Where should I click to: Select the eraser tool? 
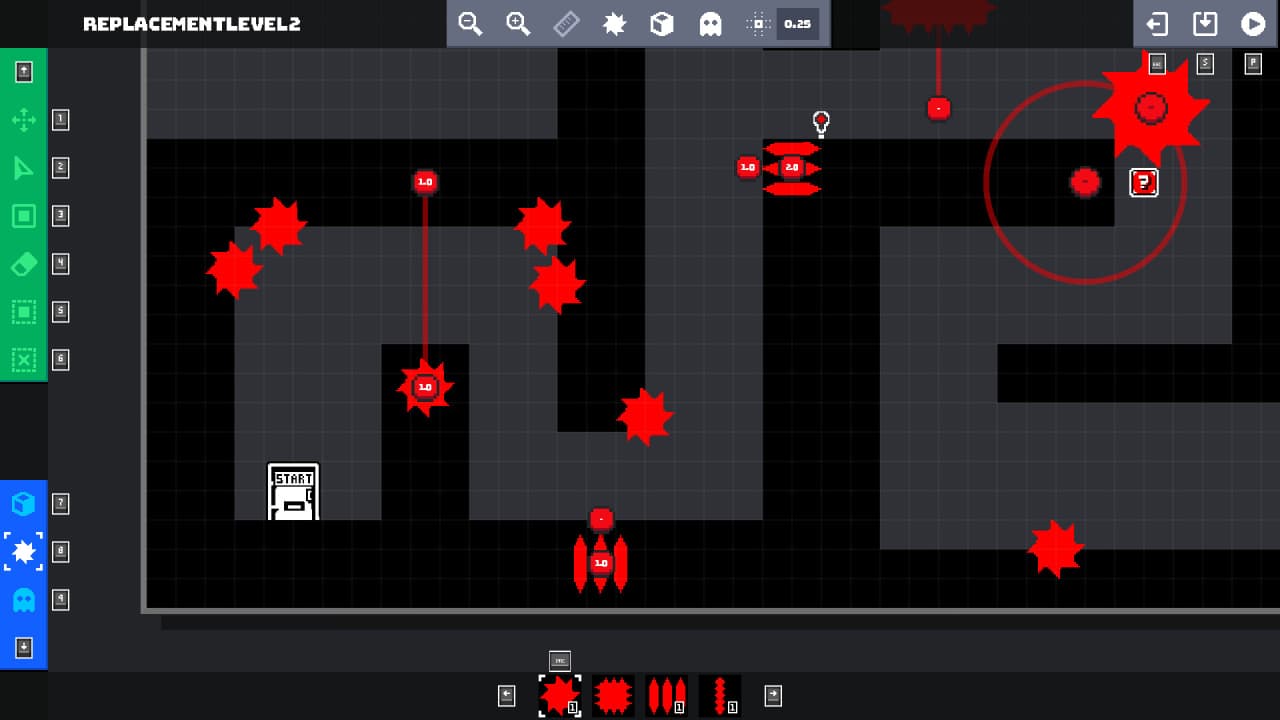[x=24, y=264]
